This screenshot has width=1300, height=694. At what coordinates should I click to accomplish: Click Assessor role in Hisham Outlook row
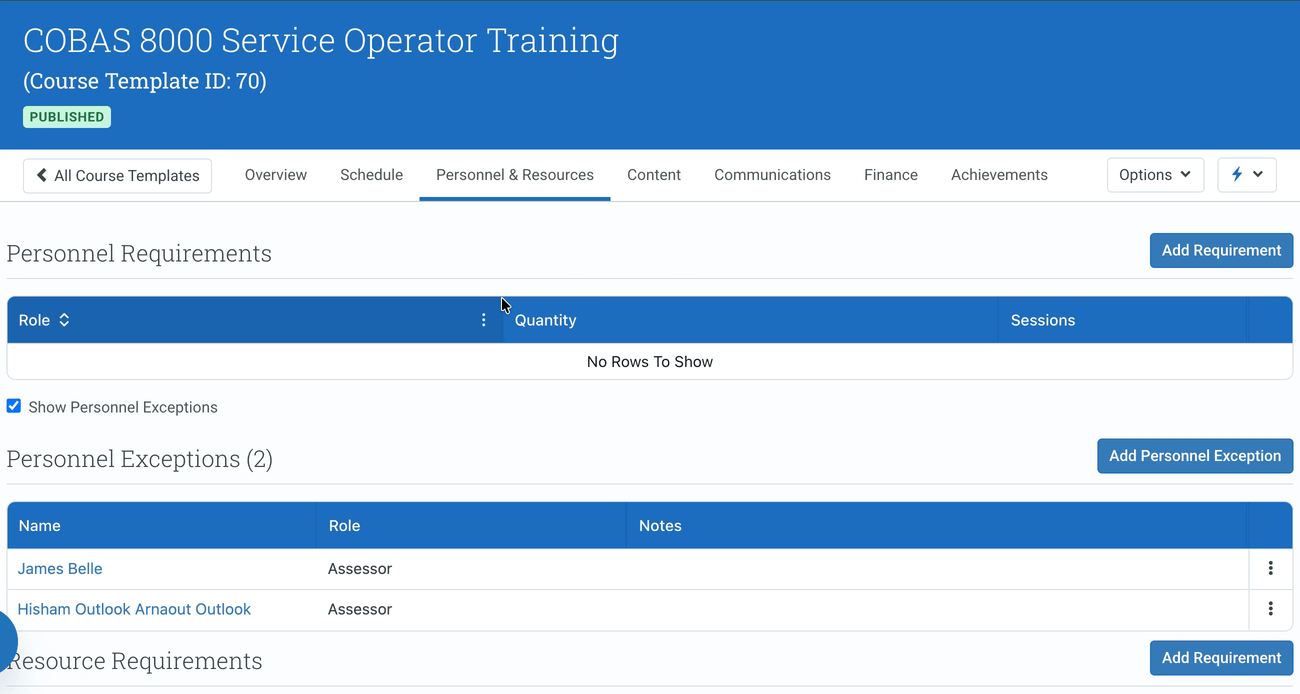point(360,609)
